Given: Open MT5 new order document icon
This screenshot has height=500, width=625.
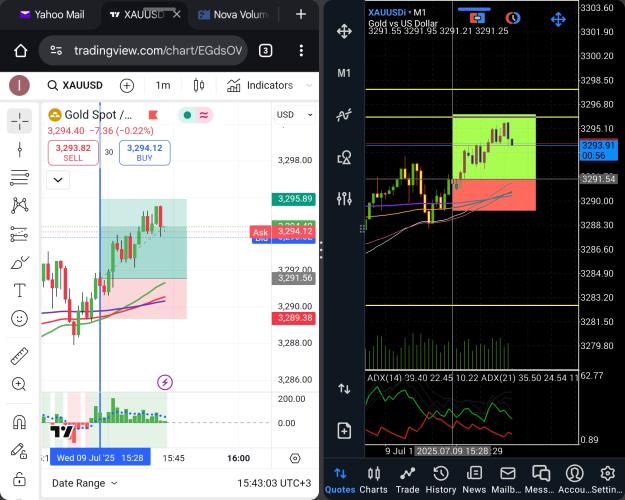Looking at the screenshot, I should click(344, 431).
